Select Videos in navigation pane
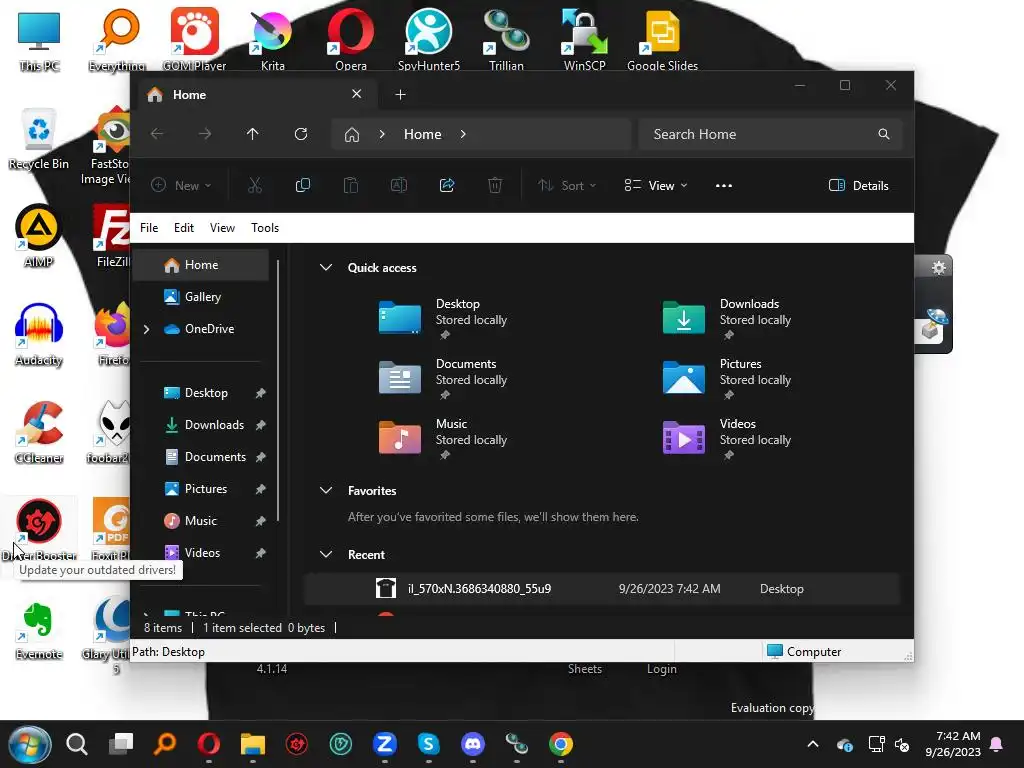Image resolution: width=1024 pixels, height=768 pixels. tap(202, 552)
